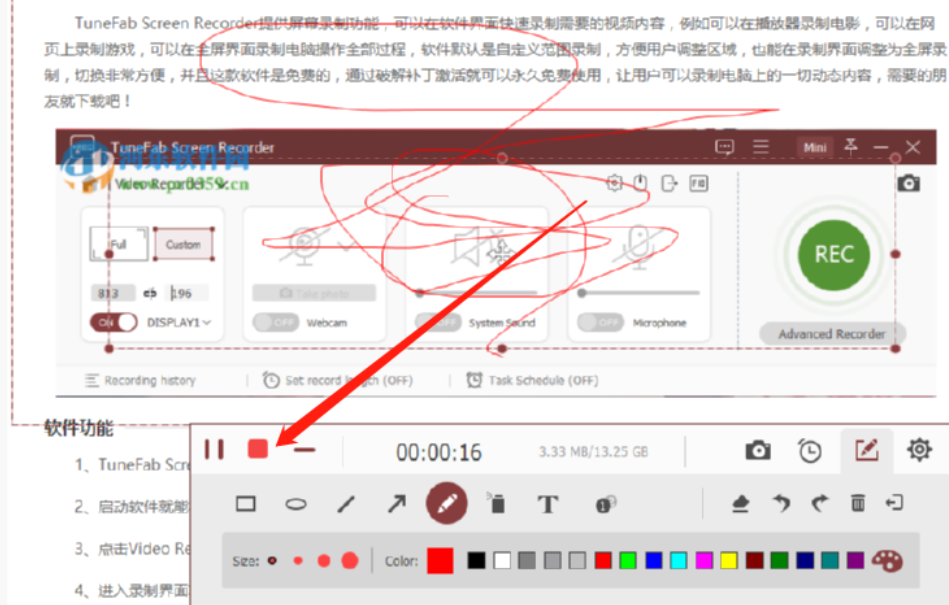The width and height of the screenshot is (949, 605).
Task: Click the snapshot camera icon above REC
Action: click(908, 183)
